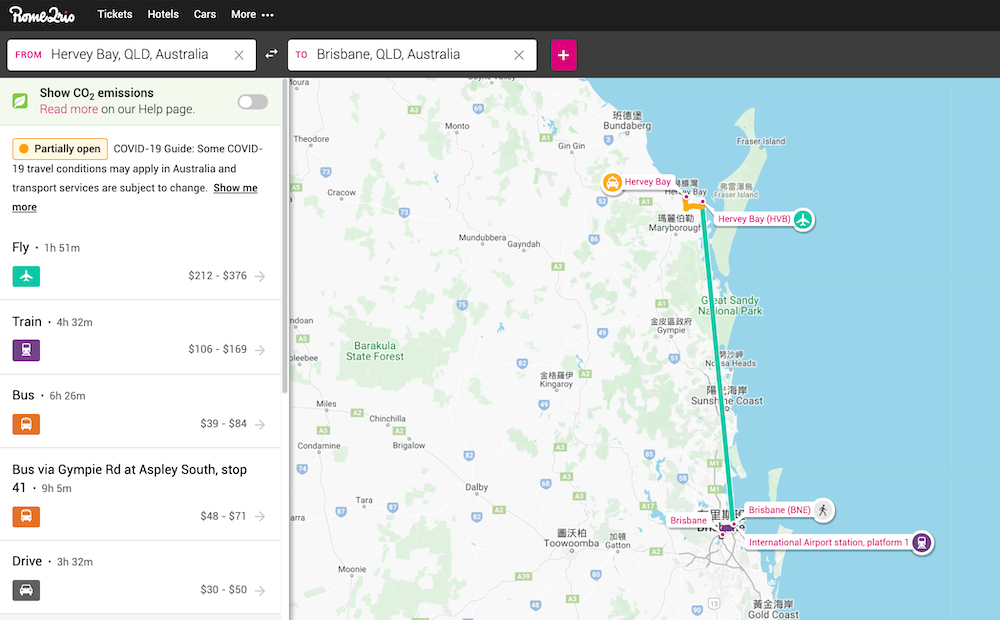Click the purple train icon
Viewport: 1000px width, 620px height.
coord(26,350)
